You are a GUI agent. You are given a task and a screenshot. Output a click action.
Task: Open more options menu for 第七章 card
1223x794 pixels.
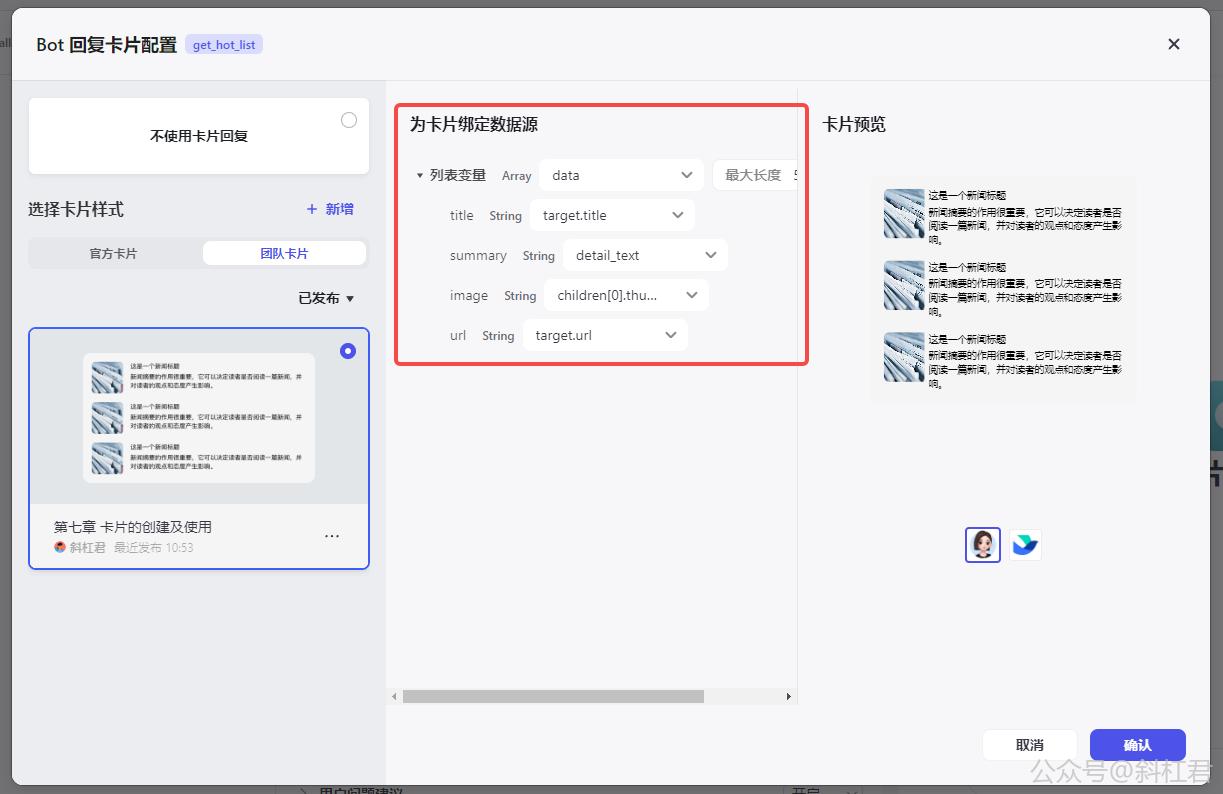(x=332, y=536)
